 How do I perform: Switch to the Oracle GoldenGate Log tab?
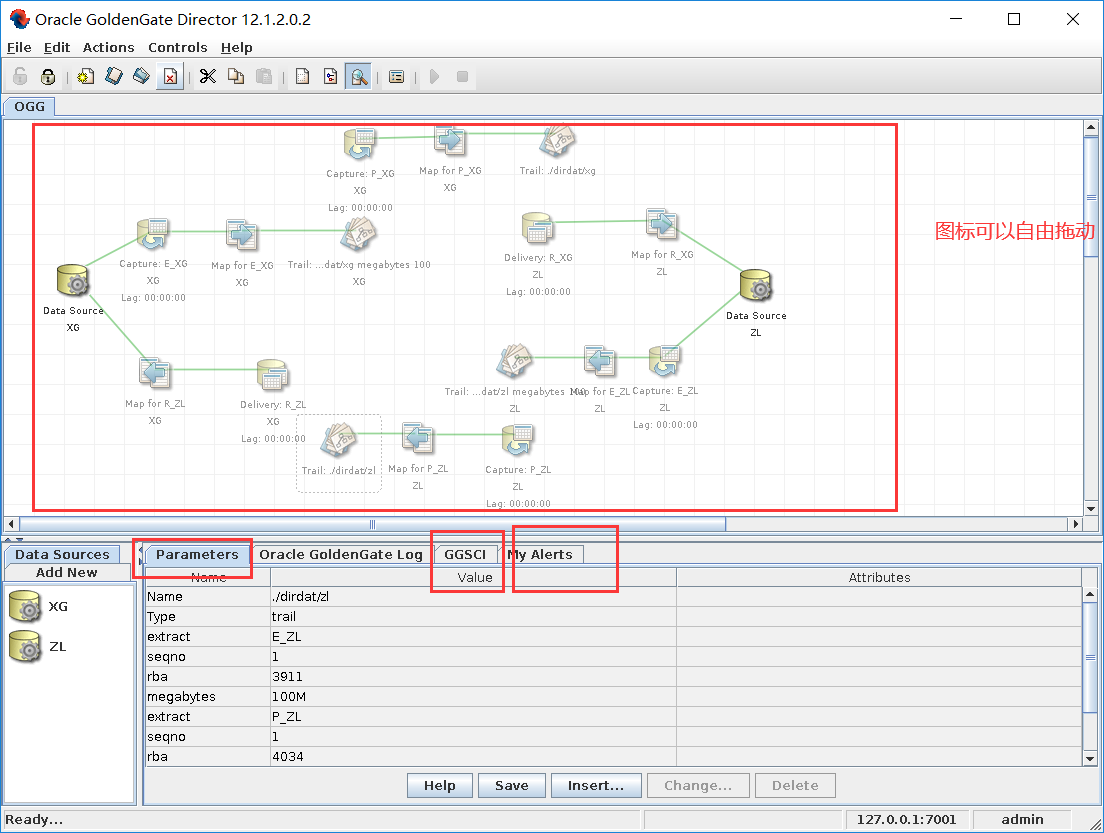341,554
